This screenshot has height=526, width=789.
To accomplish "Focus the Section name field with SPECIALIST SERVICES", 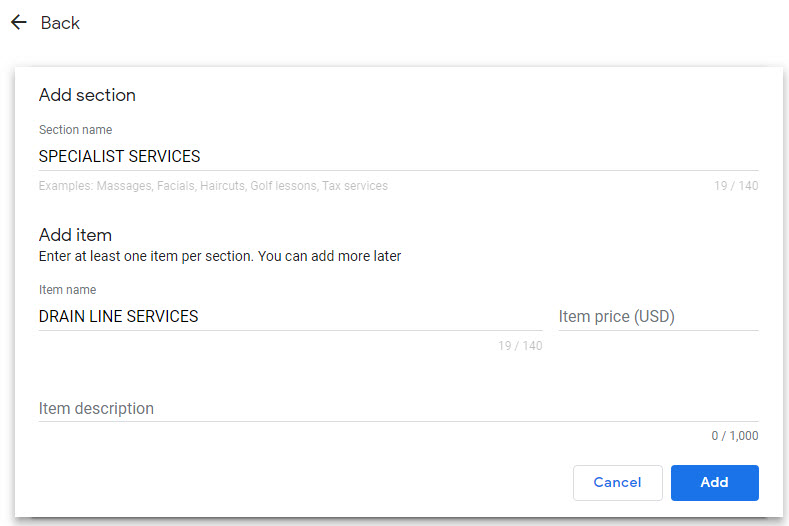I will click(400, 156).
